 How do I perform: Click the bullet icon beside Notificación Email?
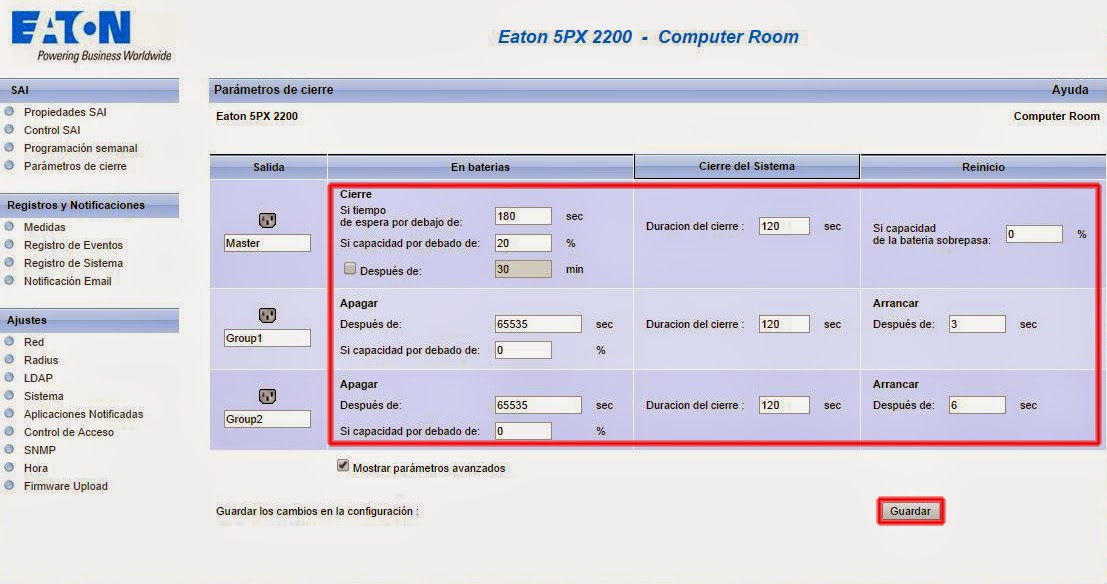[x=10, y=281]
